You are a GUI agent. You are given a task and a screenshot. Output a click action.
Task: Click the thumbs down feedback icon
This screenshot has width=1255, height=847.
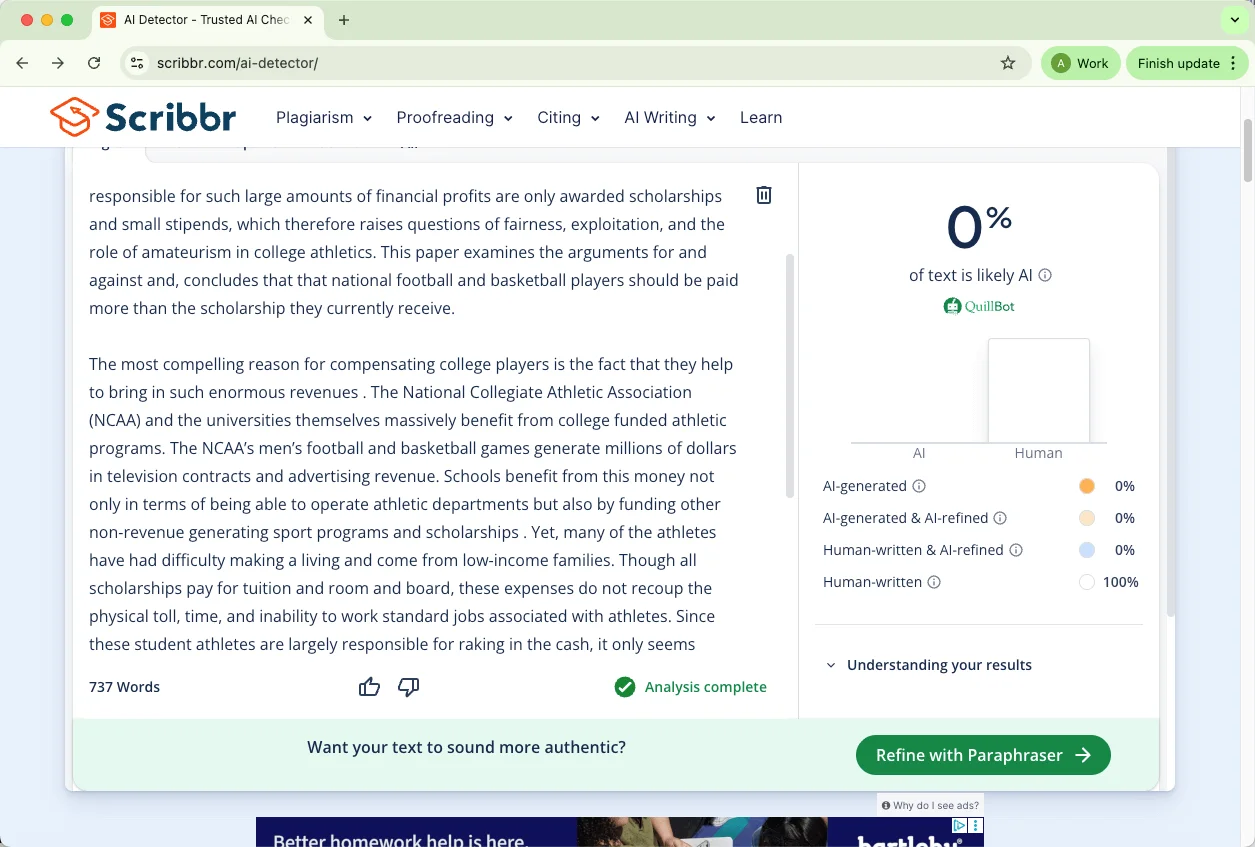tap(408, 687)
